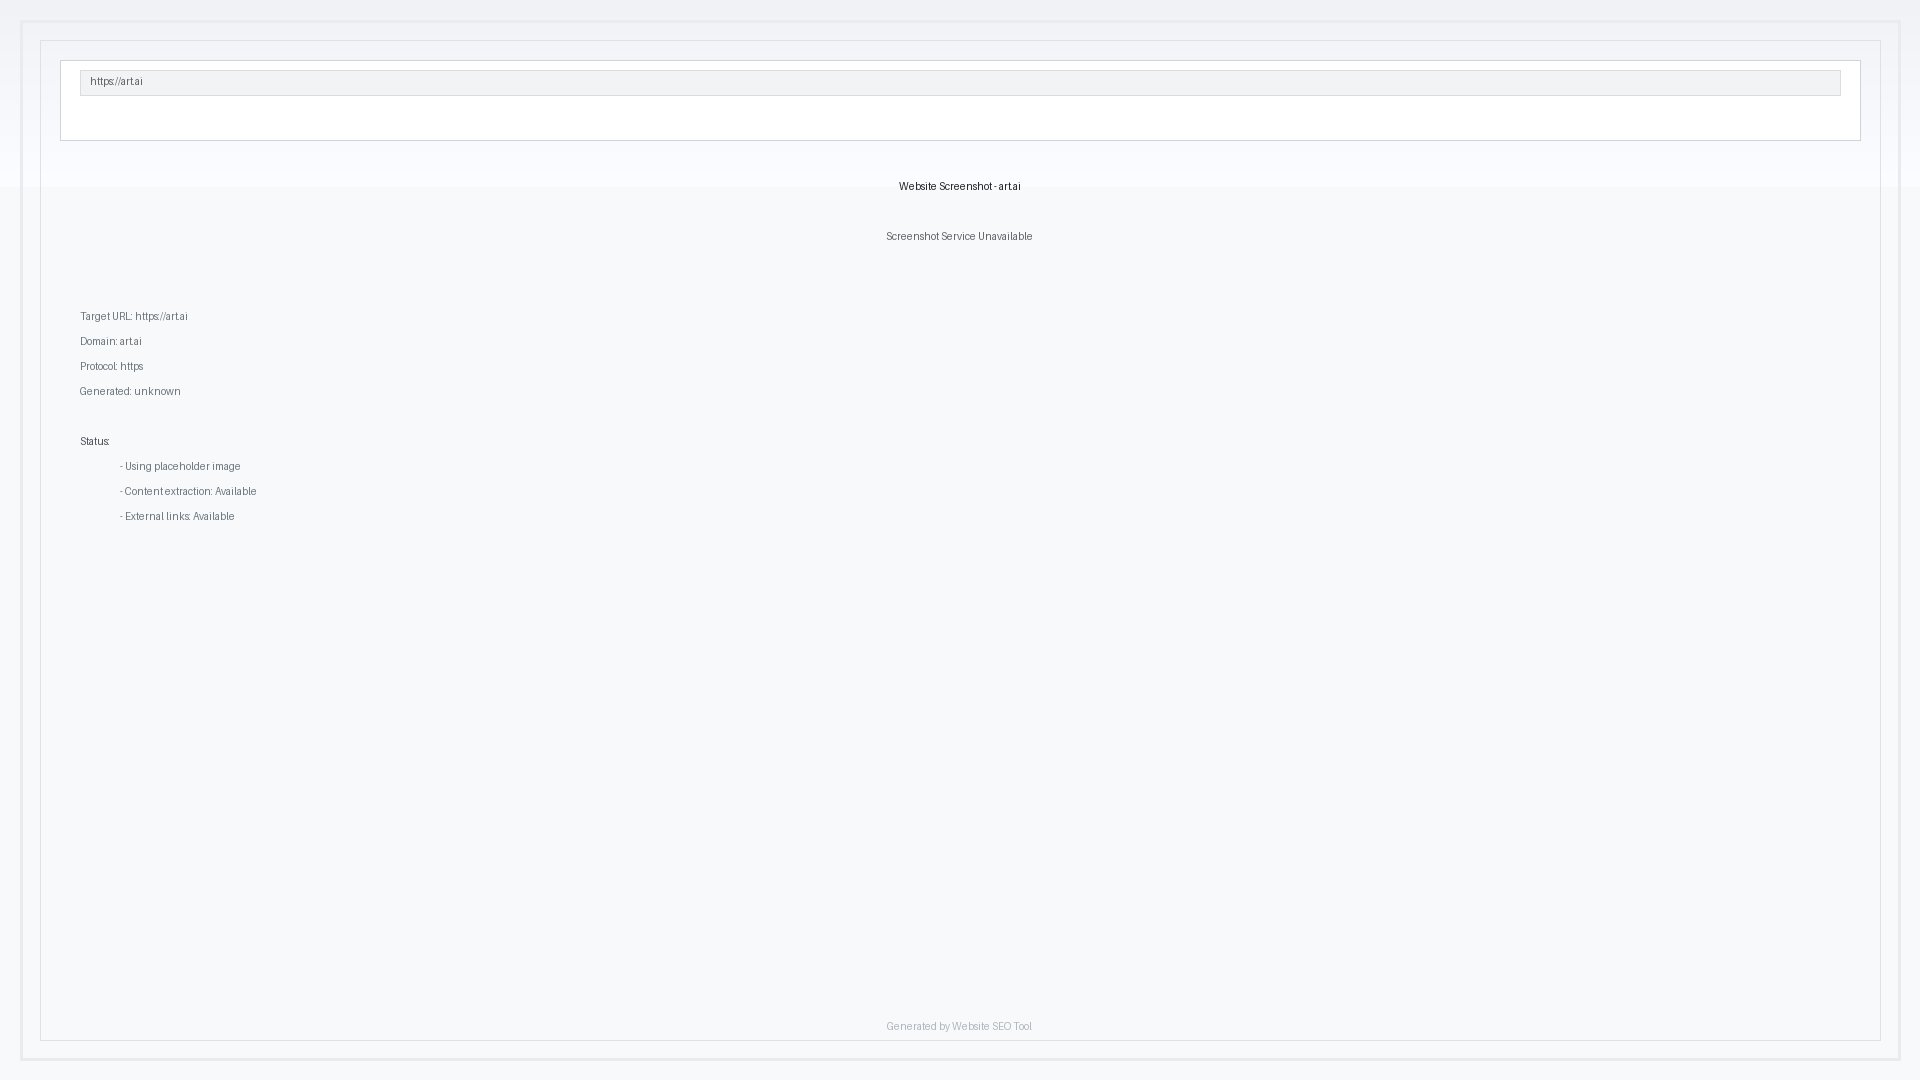
Task: Click the Screenshot Service Unavailable message
Action: (x=959, y=236)
